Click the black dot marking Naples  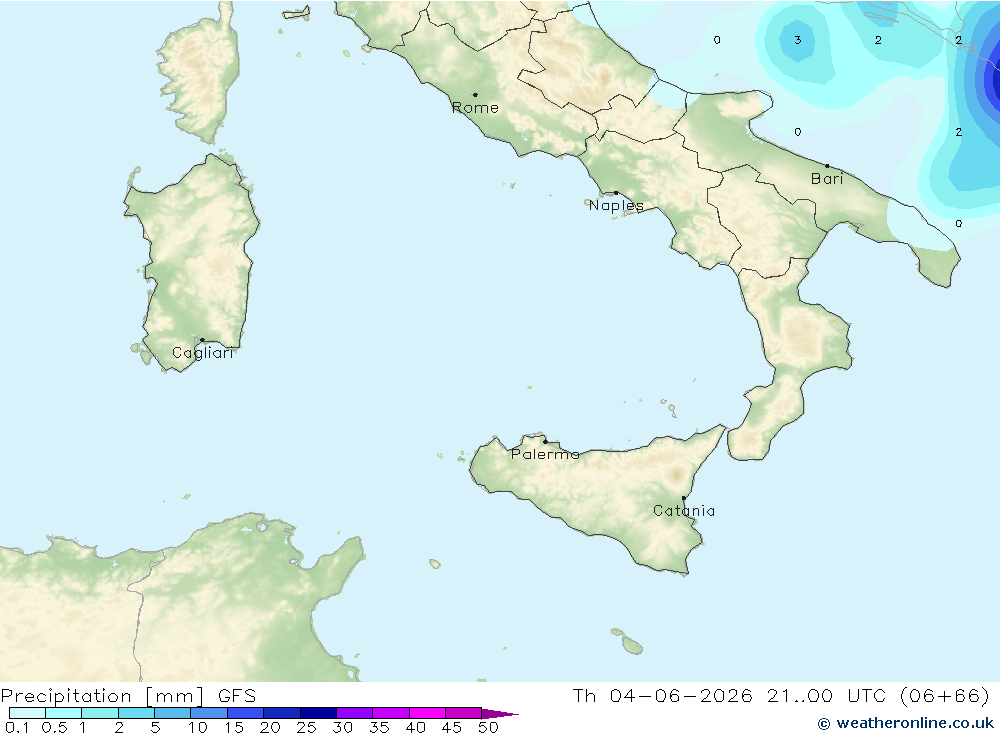coord(616,193)
